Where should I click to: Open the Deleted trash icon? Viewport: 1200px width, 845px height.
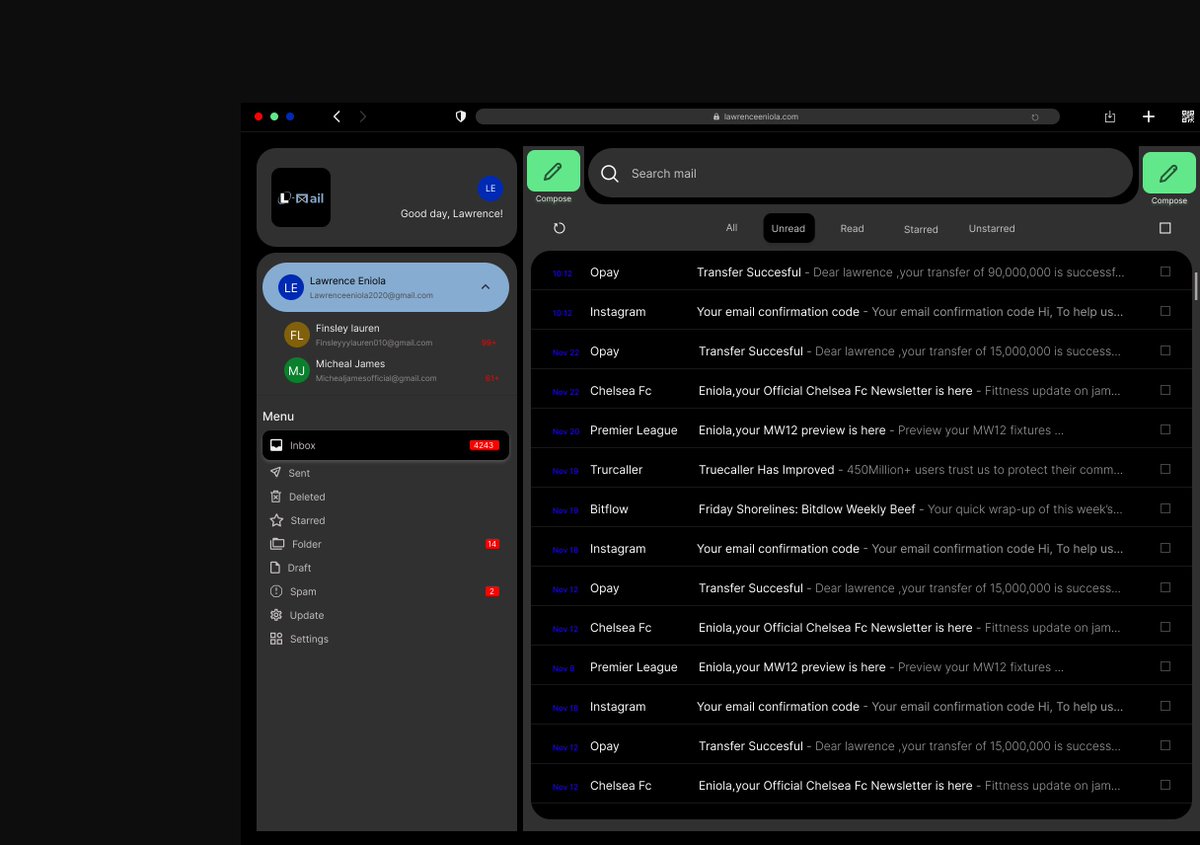(276, 496)
